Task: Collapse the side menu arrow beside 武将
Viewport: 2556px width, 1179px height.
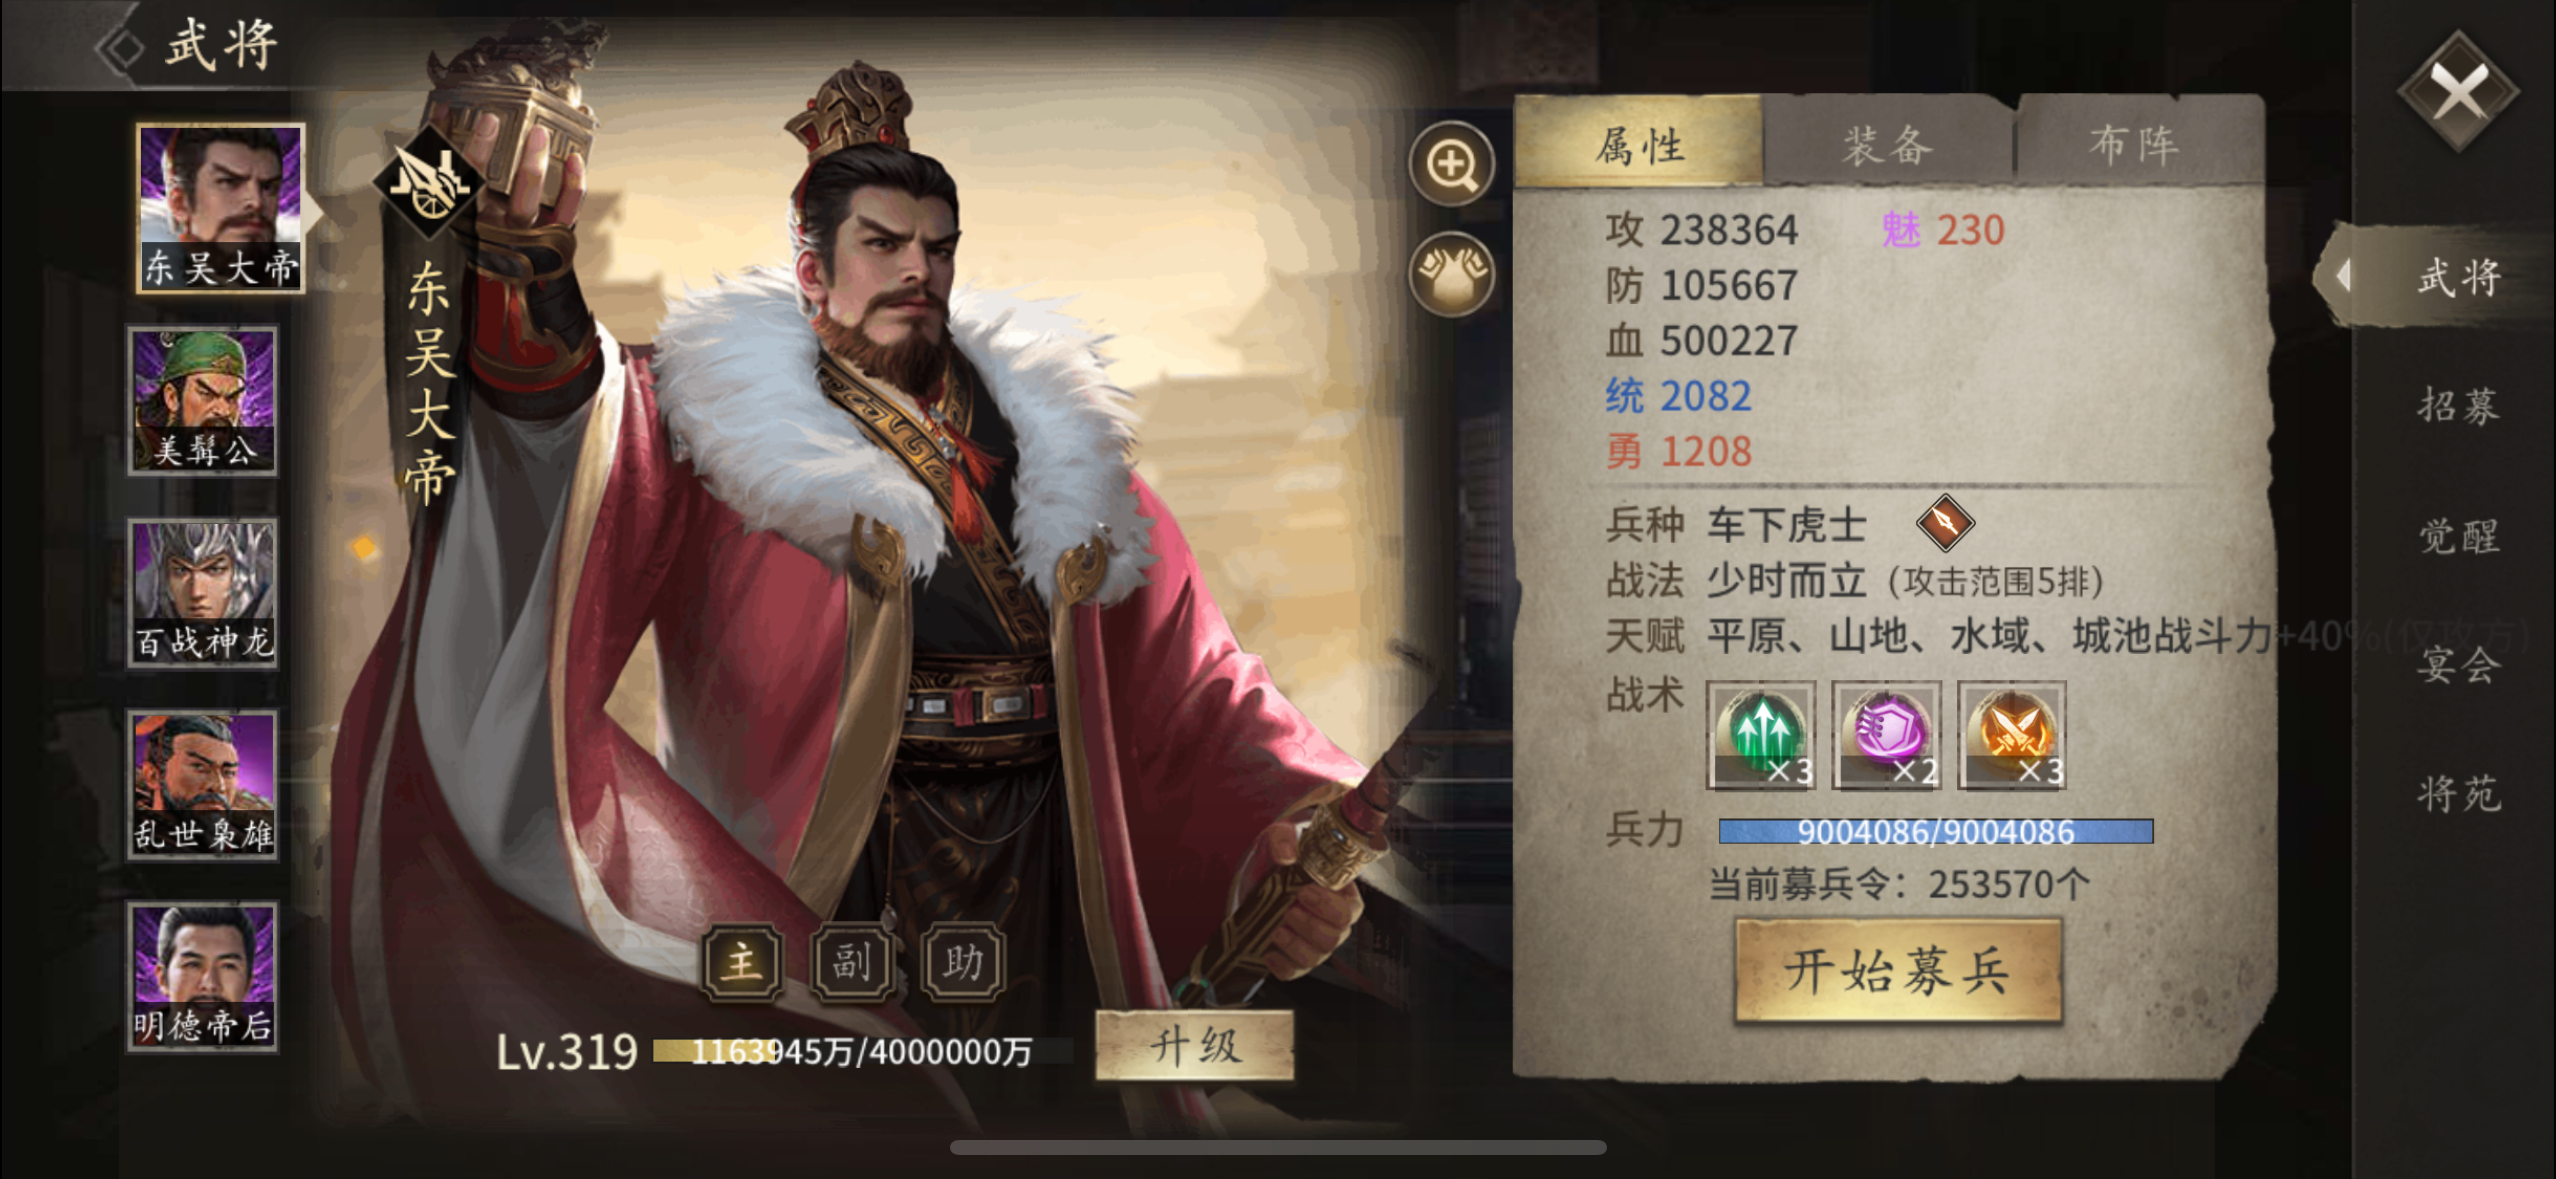Action: [2344, 276]
